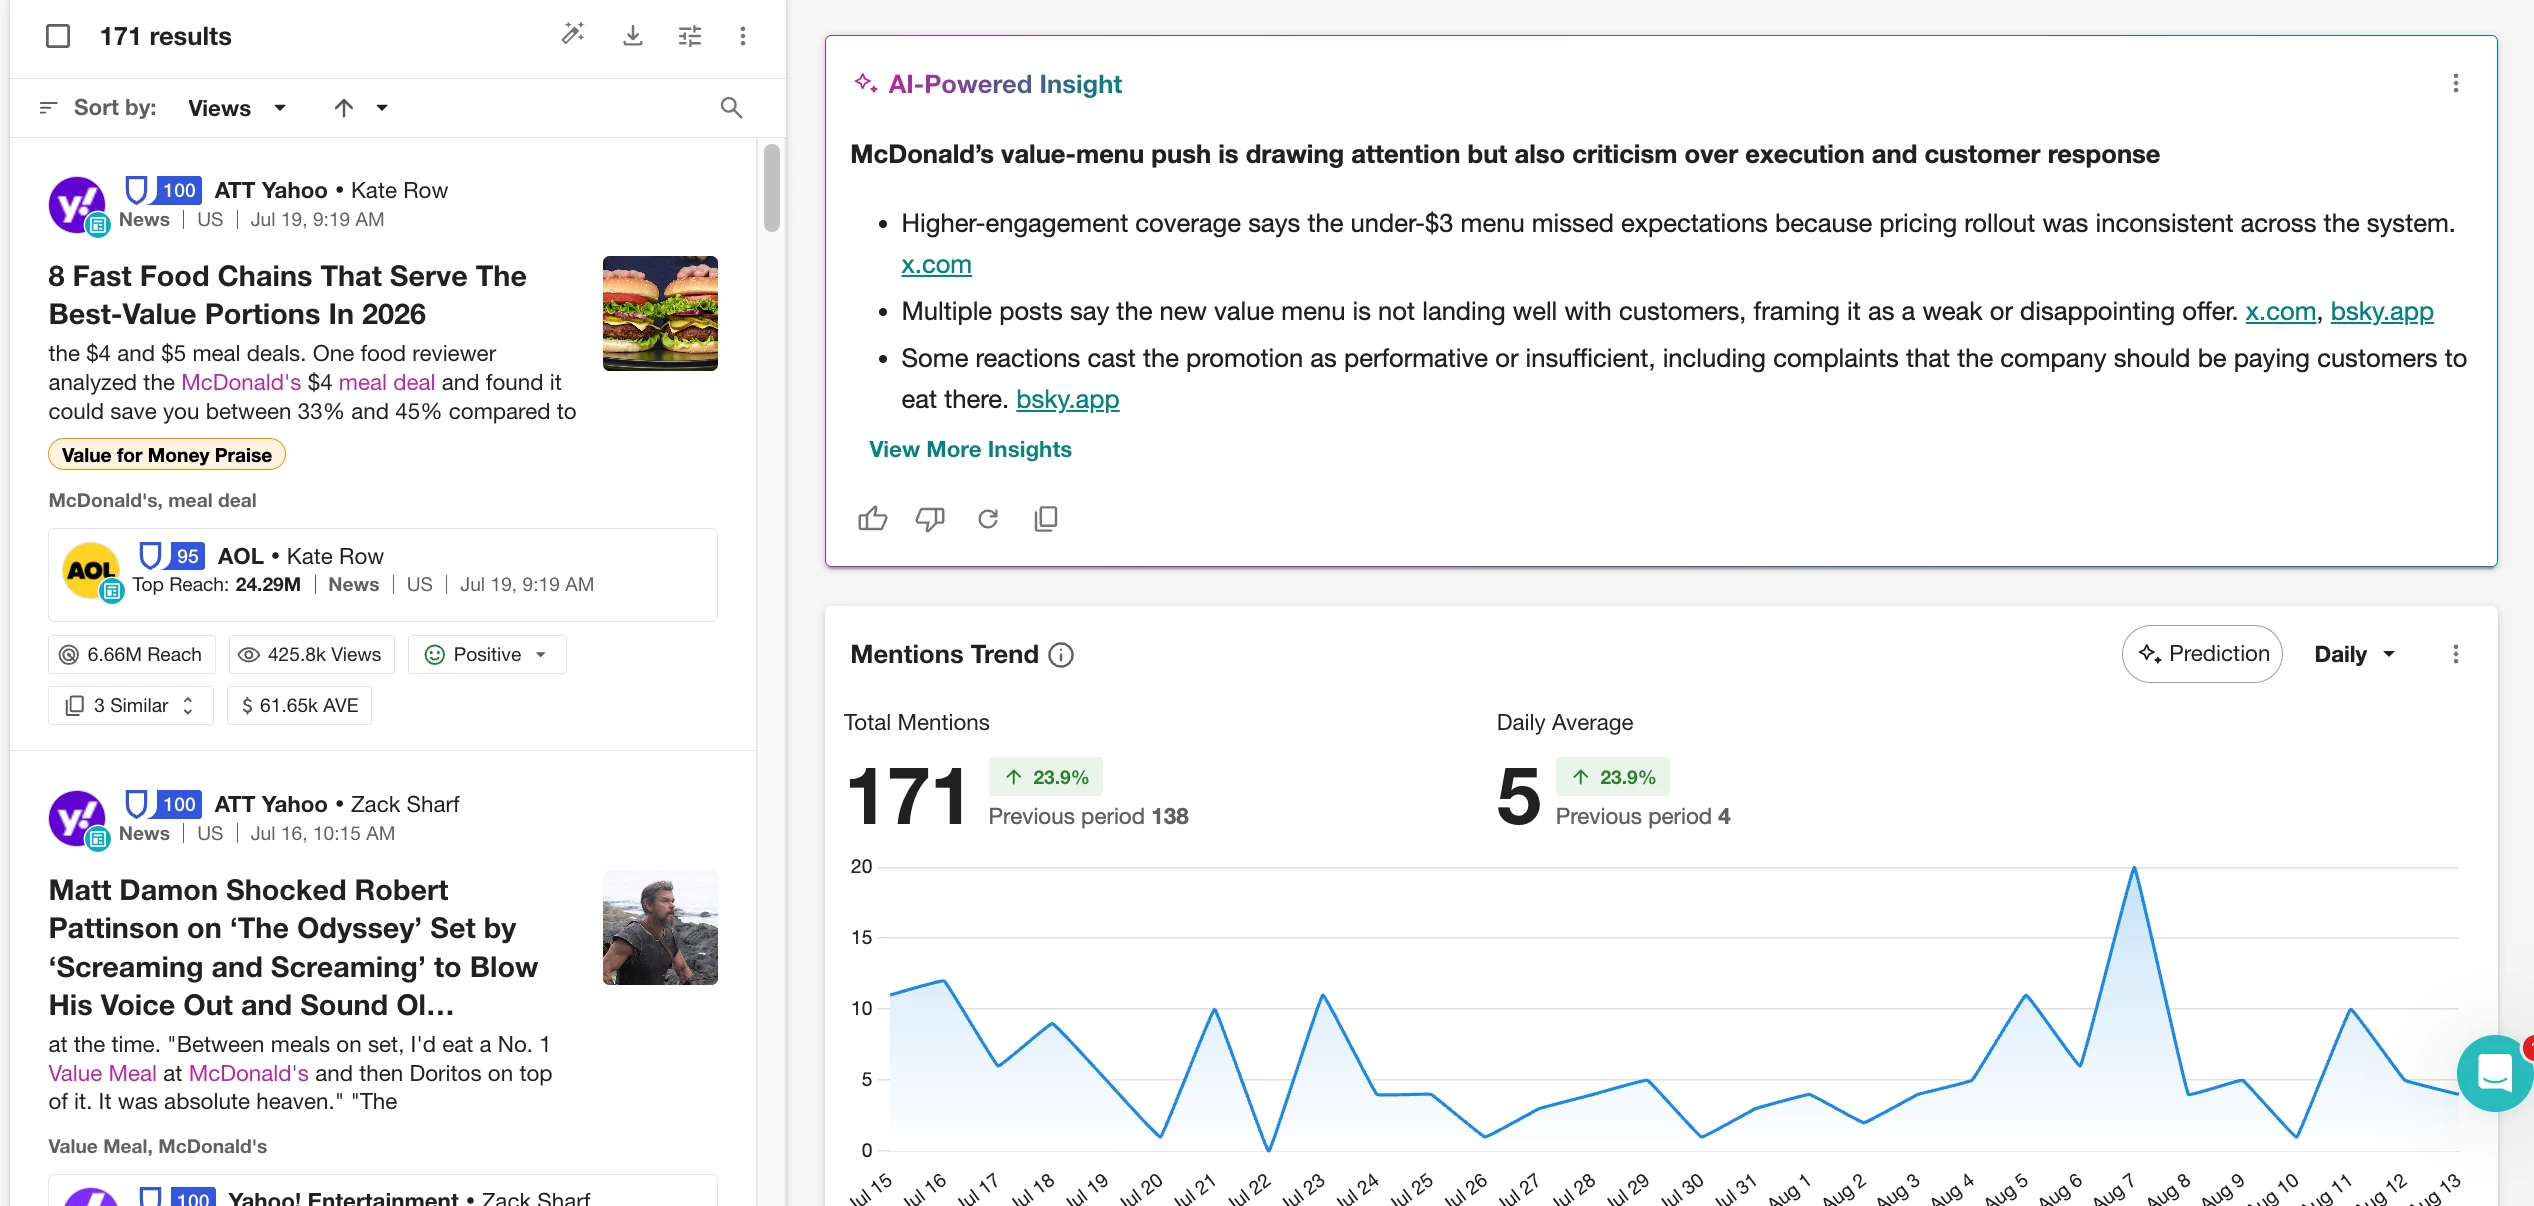Click the Daily Average 23.9% increase badge
The image size is (2534, 1206).
coord(1613,777)
